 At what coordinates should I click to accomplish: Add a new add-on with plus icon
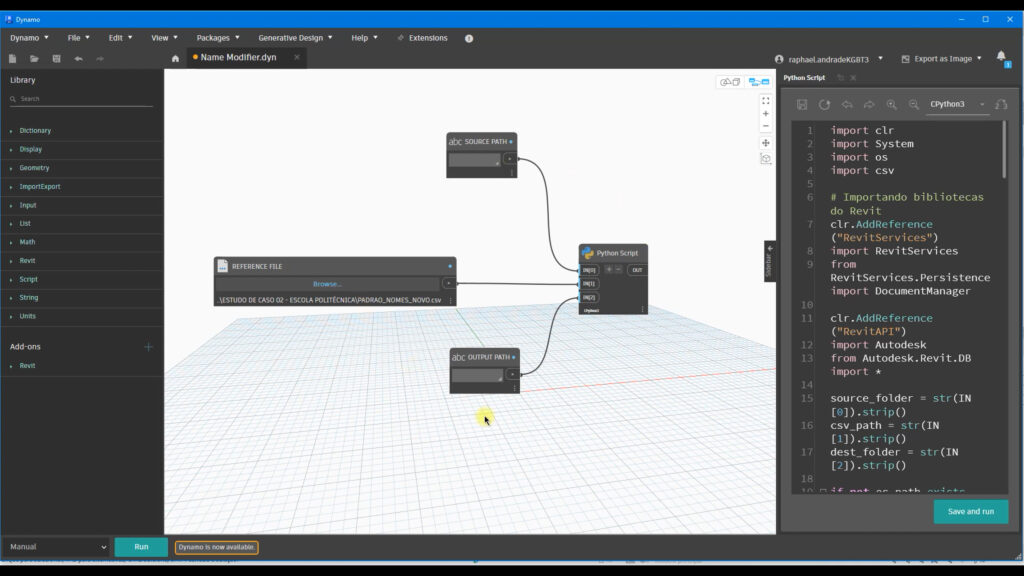click(148, 347)
